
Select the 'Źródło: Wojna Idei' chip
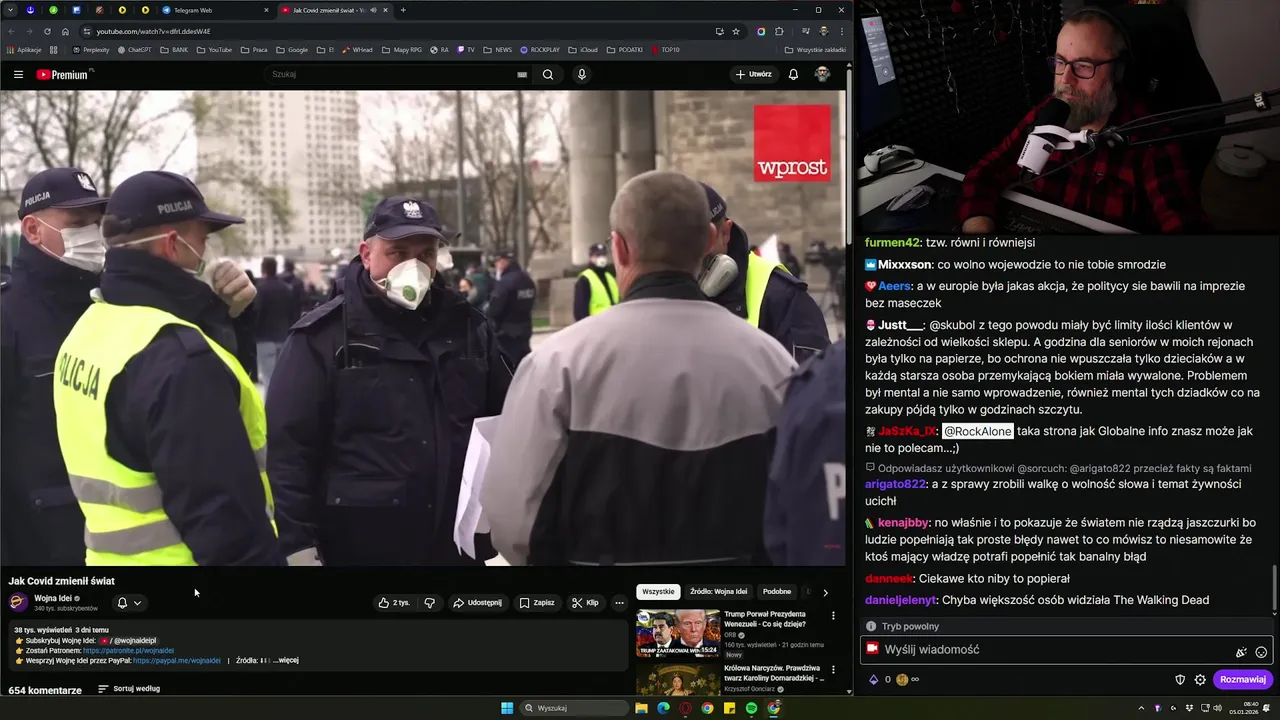pos(718,592)
